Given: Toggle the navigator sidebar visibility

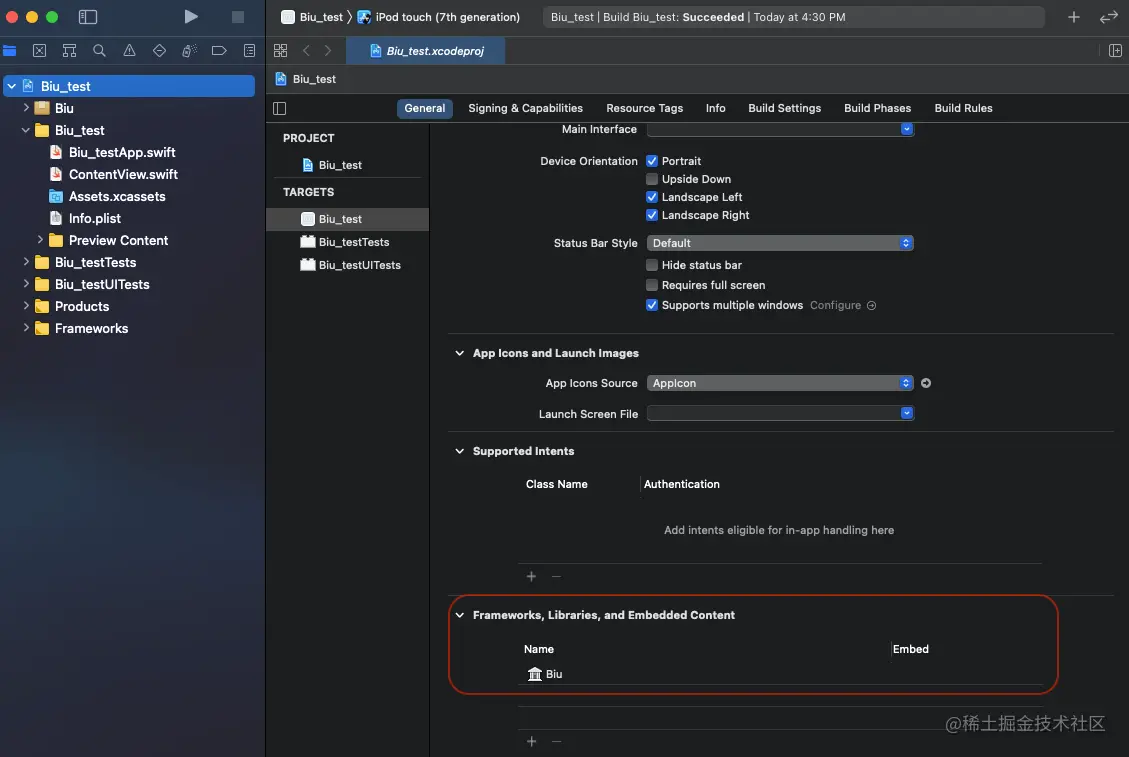Looking at the screenshot, I should pos(88,17).
